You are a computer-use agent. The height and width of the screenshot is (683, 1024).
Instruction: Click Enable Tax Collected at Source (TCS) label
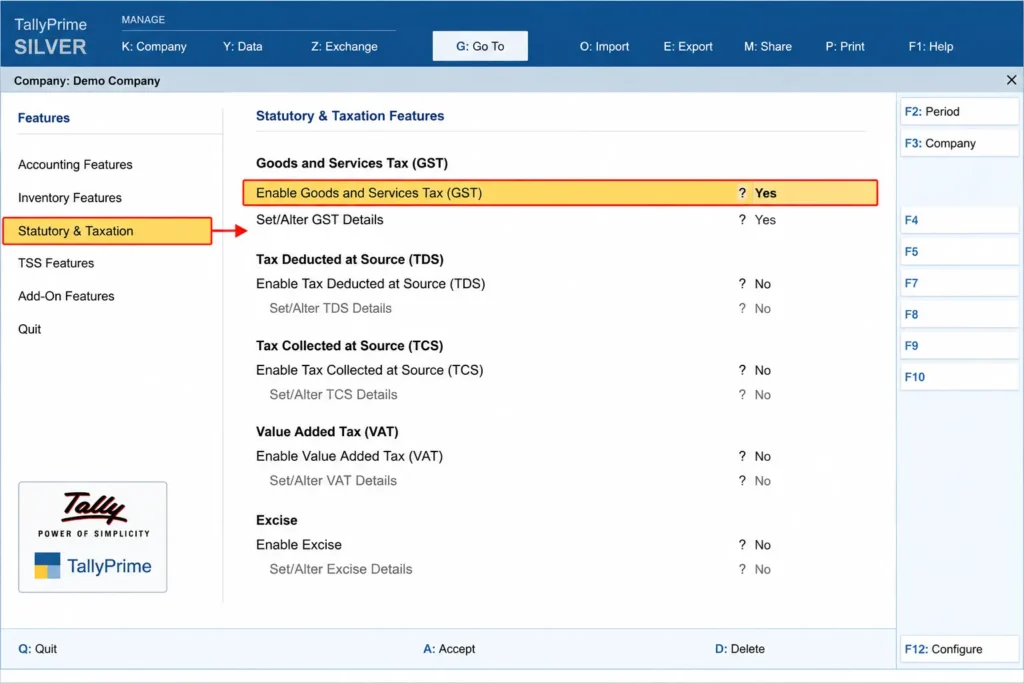pos(370,370)
